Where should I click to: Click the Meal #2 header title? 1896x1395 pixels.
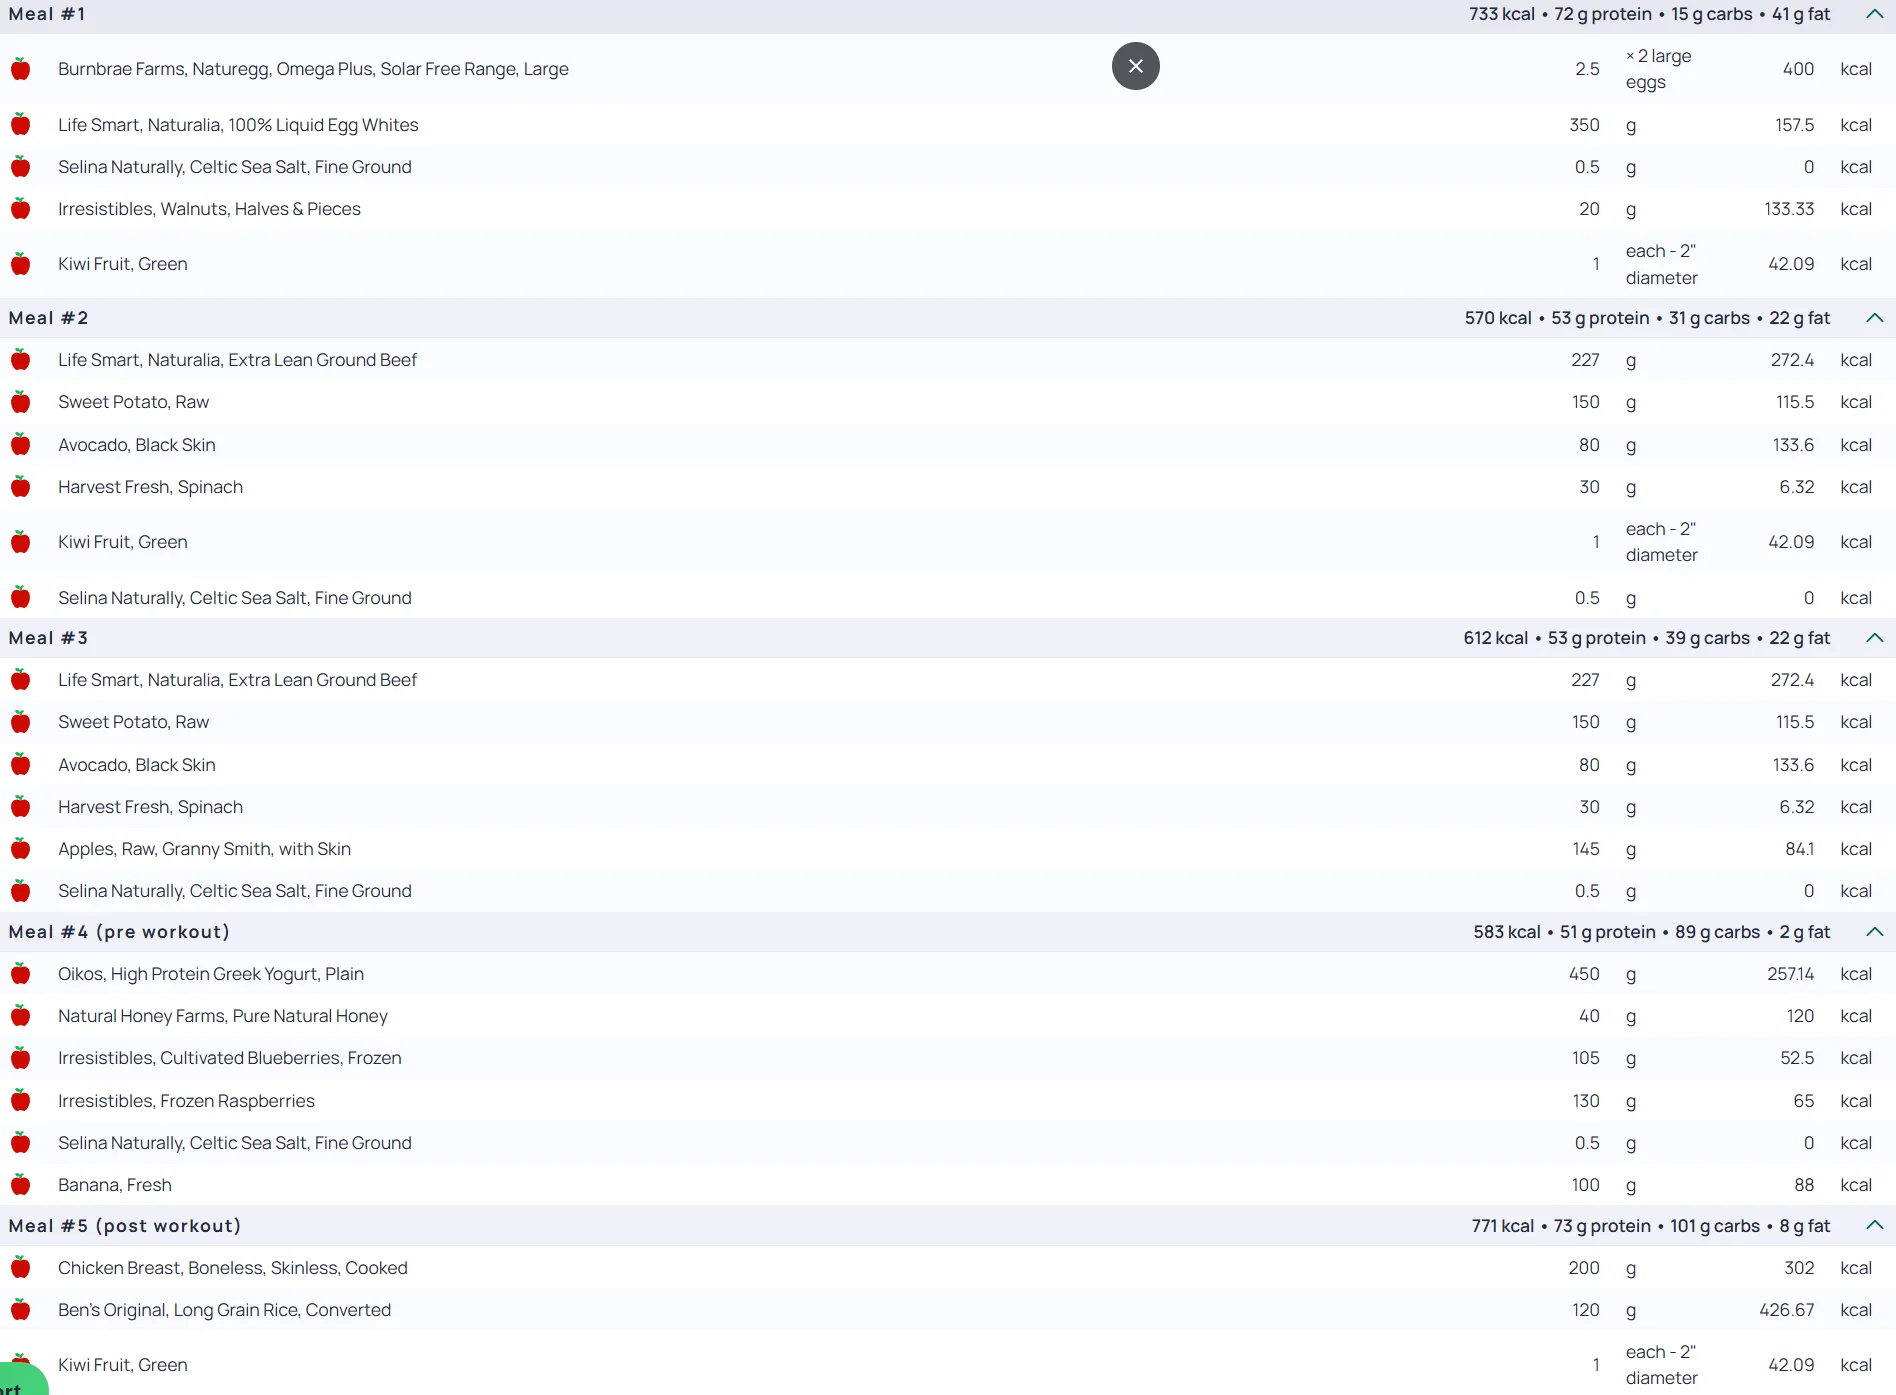tap(48, 318)
